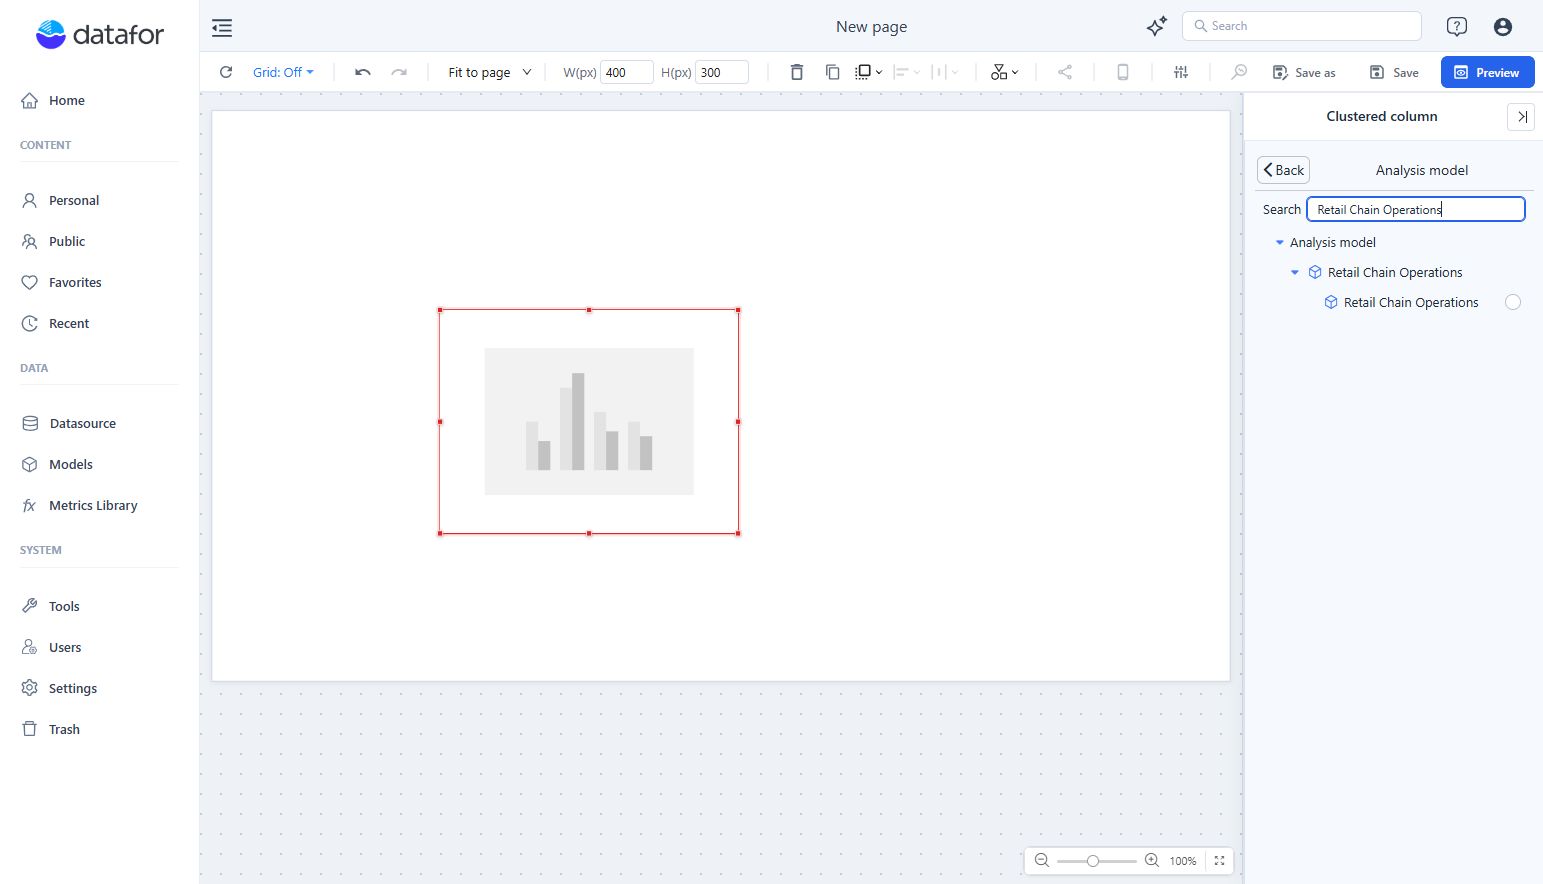Undo the last action
This screenshot has width=1543, height=884.
(x=363, y=72)
